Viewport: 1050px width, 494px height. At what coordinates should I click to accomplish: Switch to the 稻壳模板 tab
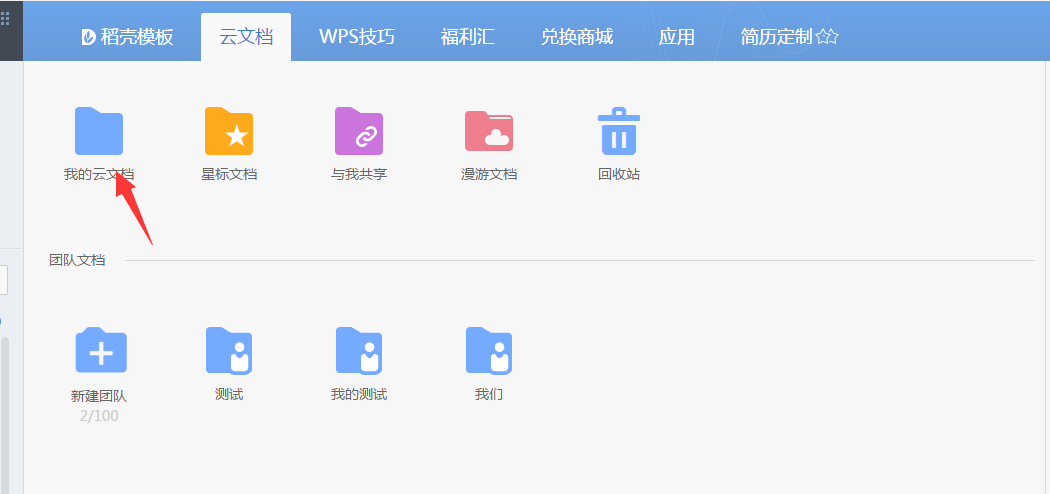[127, 37]
